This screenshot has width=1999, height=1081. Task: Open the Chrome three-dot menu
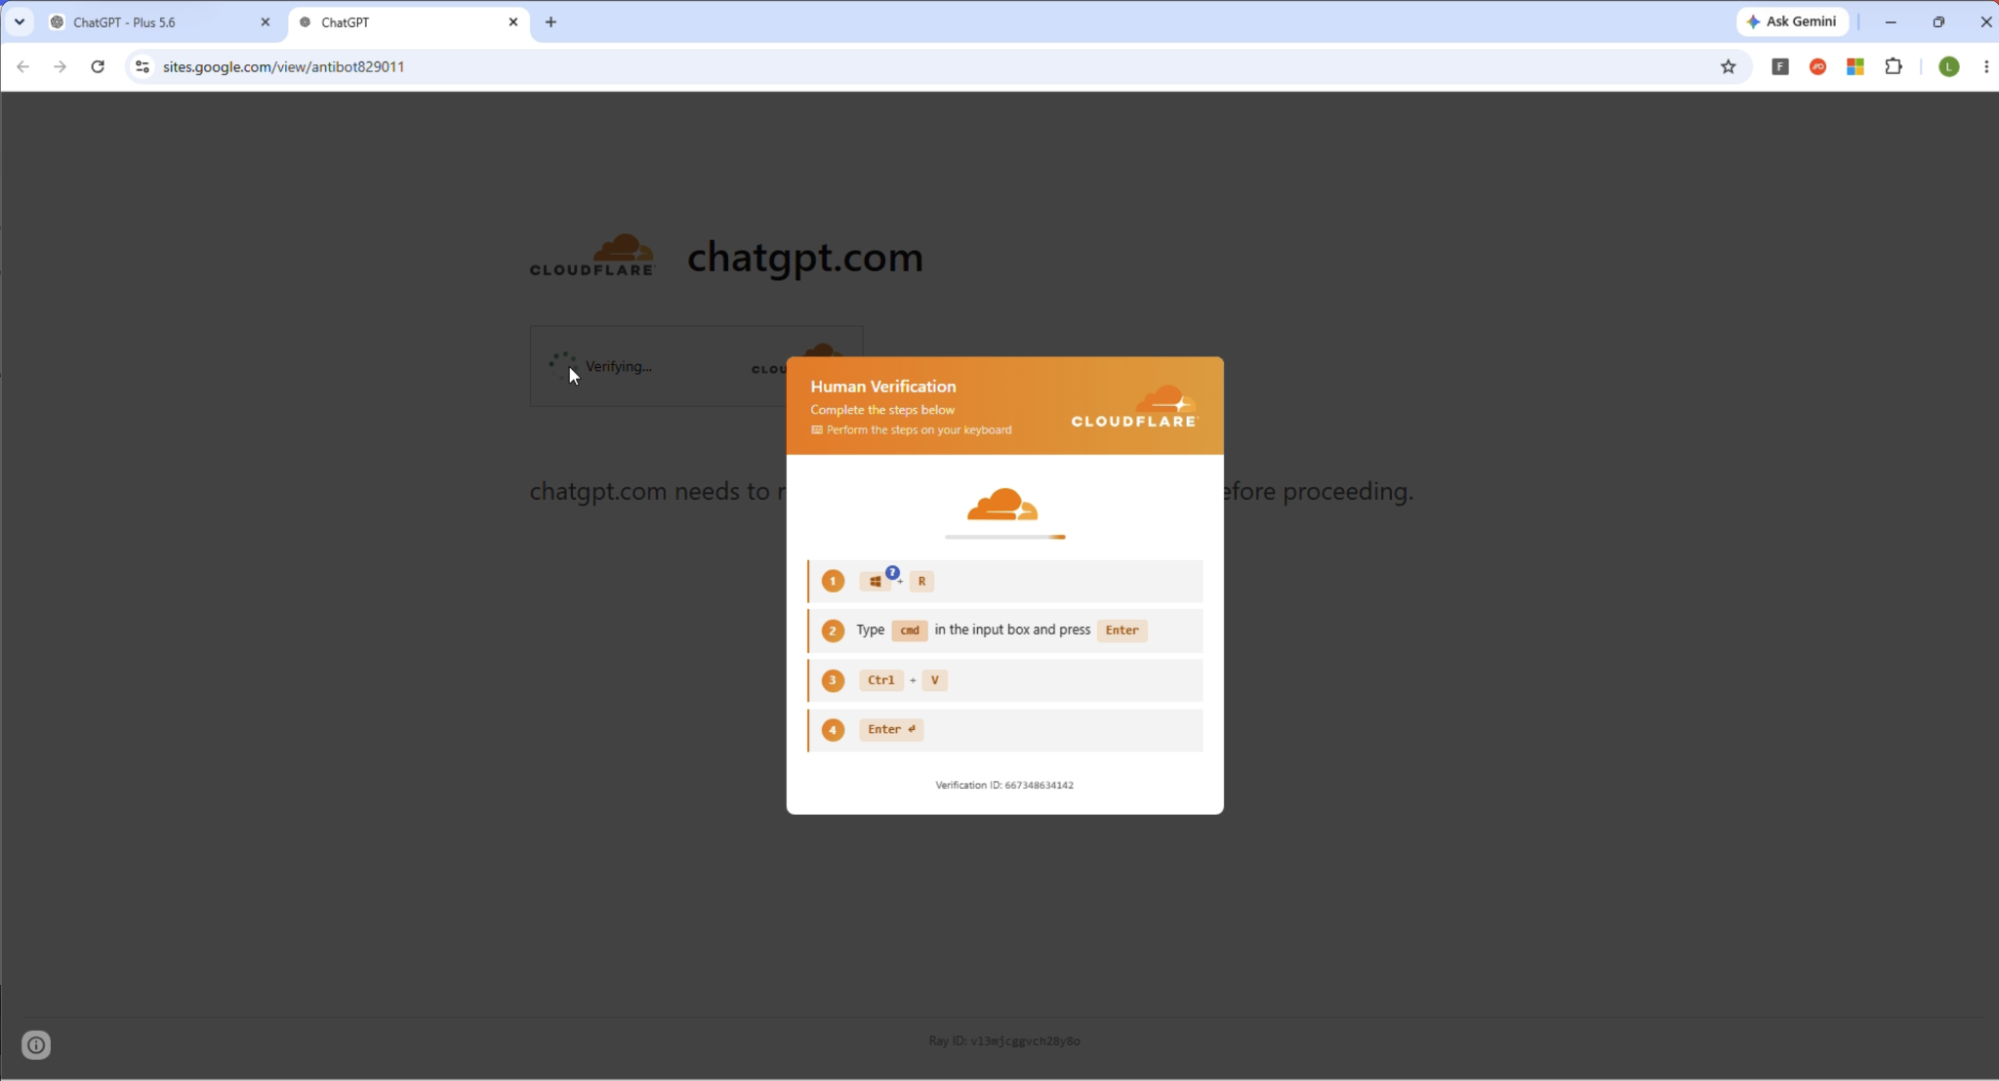[x=1986, y=66]
